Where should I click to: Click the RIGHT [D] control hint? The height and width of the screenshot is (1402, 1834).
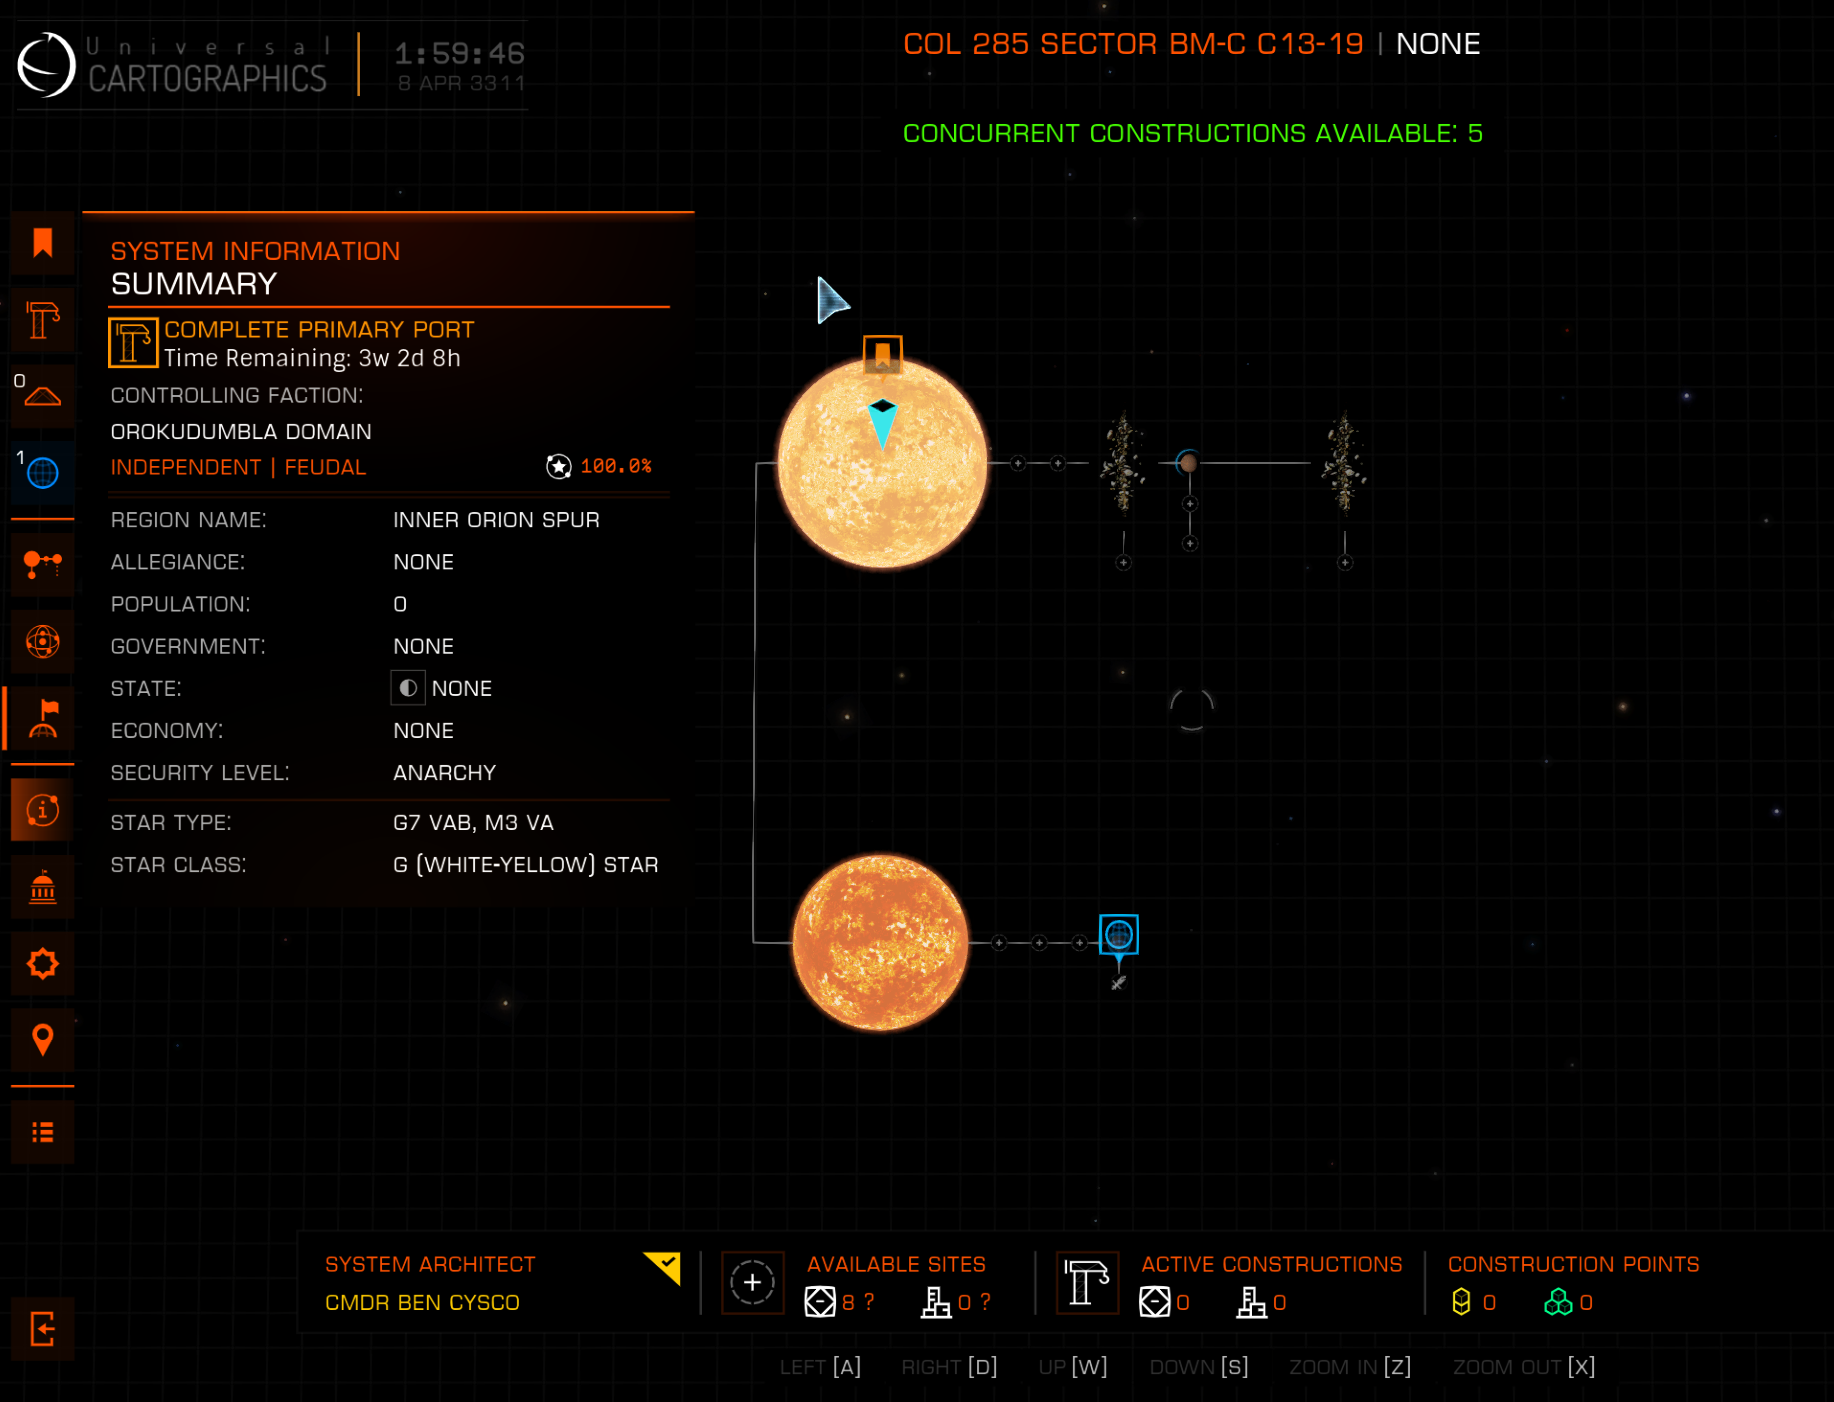click(949, 1367)
